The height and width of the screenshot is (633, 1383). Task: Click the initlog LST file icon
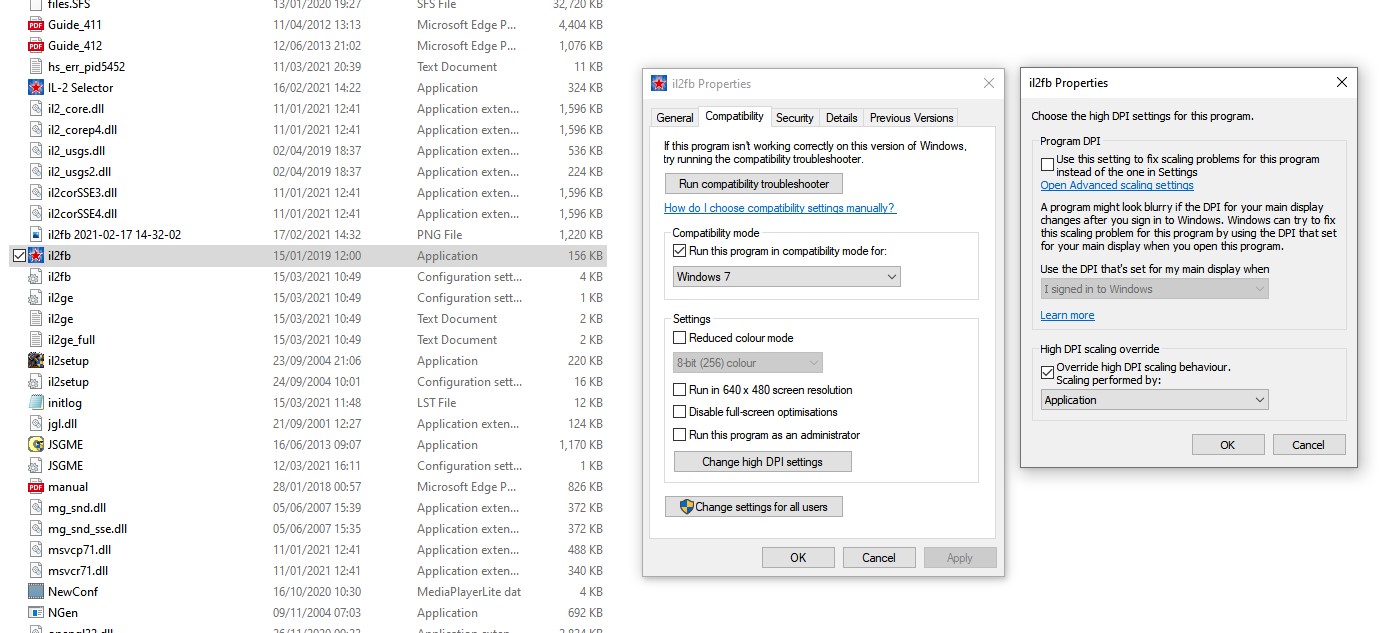pyautogui.click(x=36, y=402)
